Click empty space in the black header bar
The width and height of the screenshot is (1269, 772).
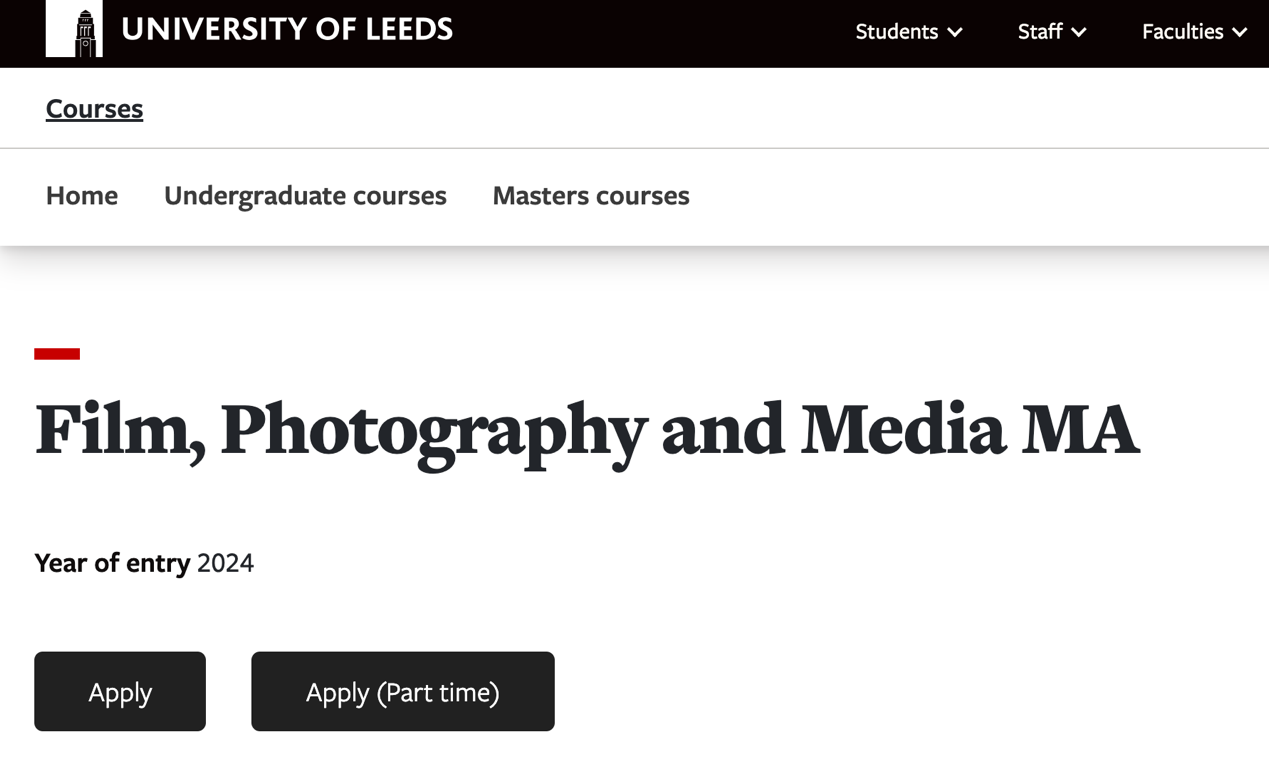point(650,33)
